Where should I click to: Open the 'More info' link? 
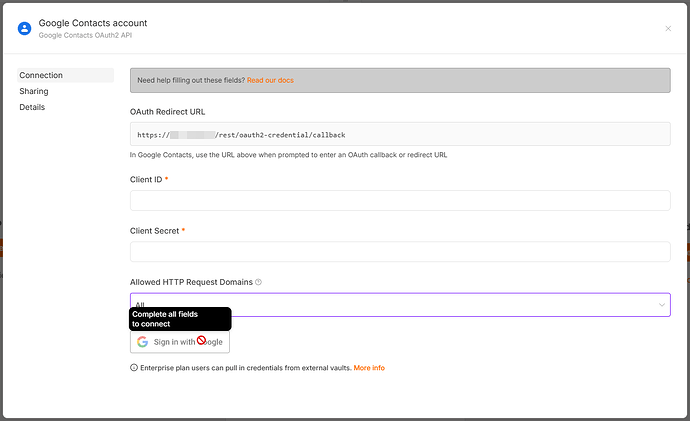[369, 368]
